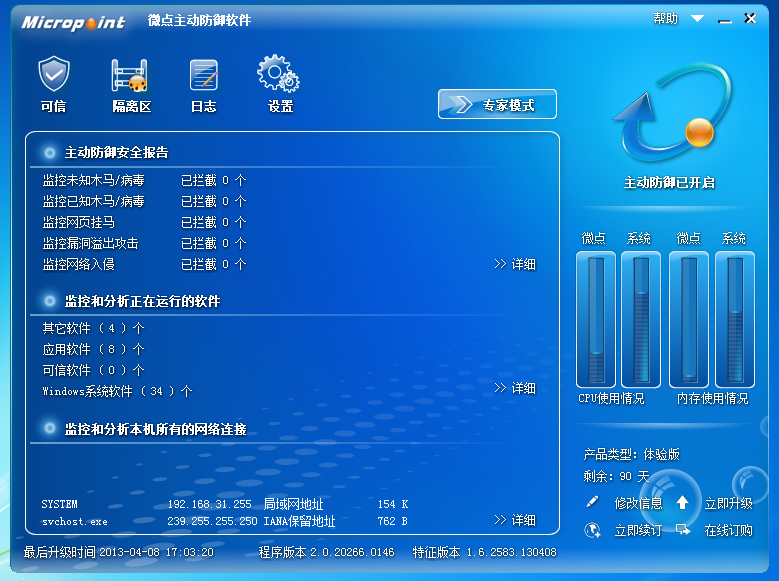Screen dimensions: 779x581
Task: Click the IP address 192.168.31.255
Action: pyautogui.click(x=210, y=504)
